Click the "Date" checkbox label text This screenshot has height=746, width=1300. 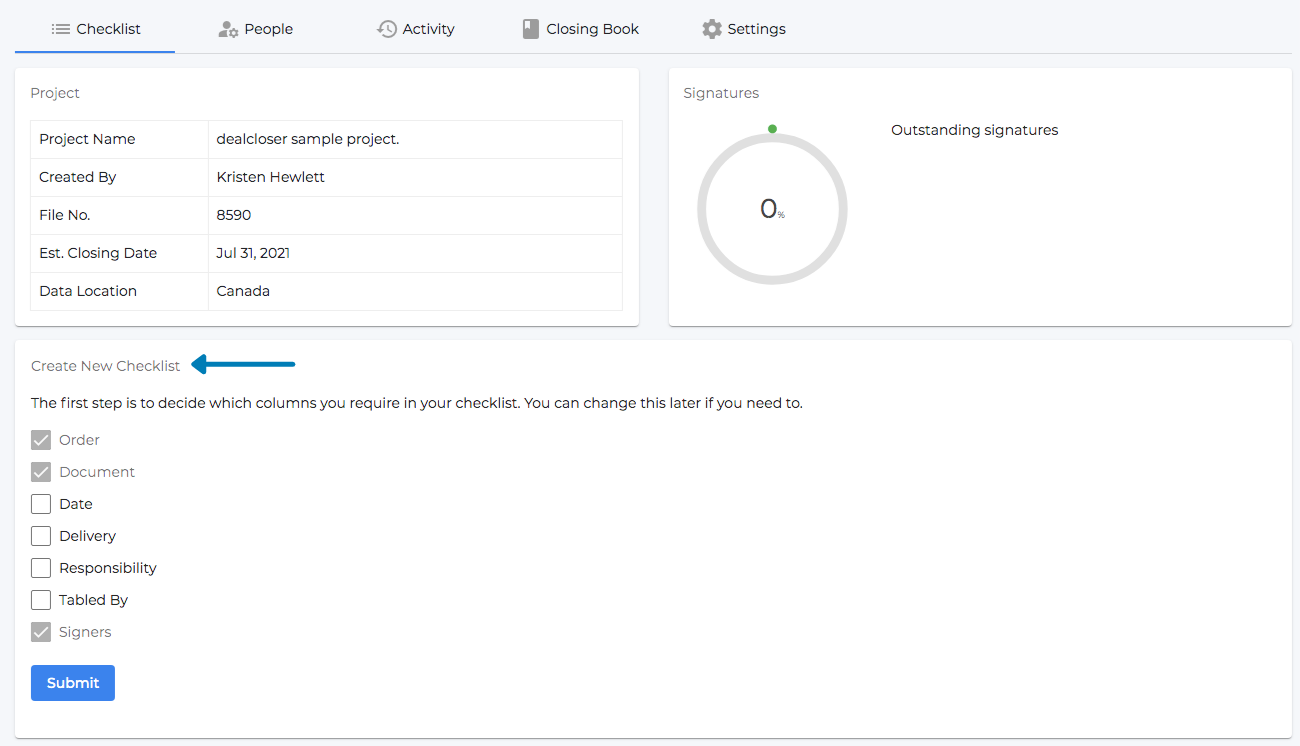point(76,504)
